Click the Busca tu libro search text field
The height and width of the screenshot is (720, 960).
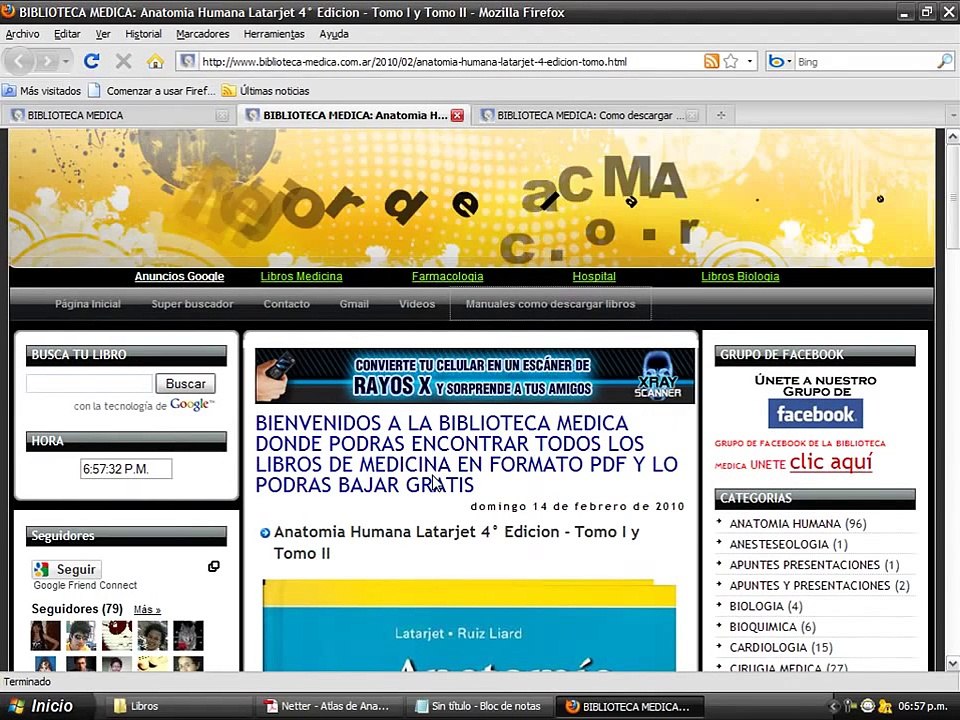89,383
